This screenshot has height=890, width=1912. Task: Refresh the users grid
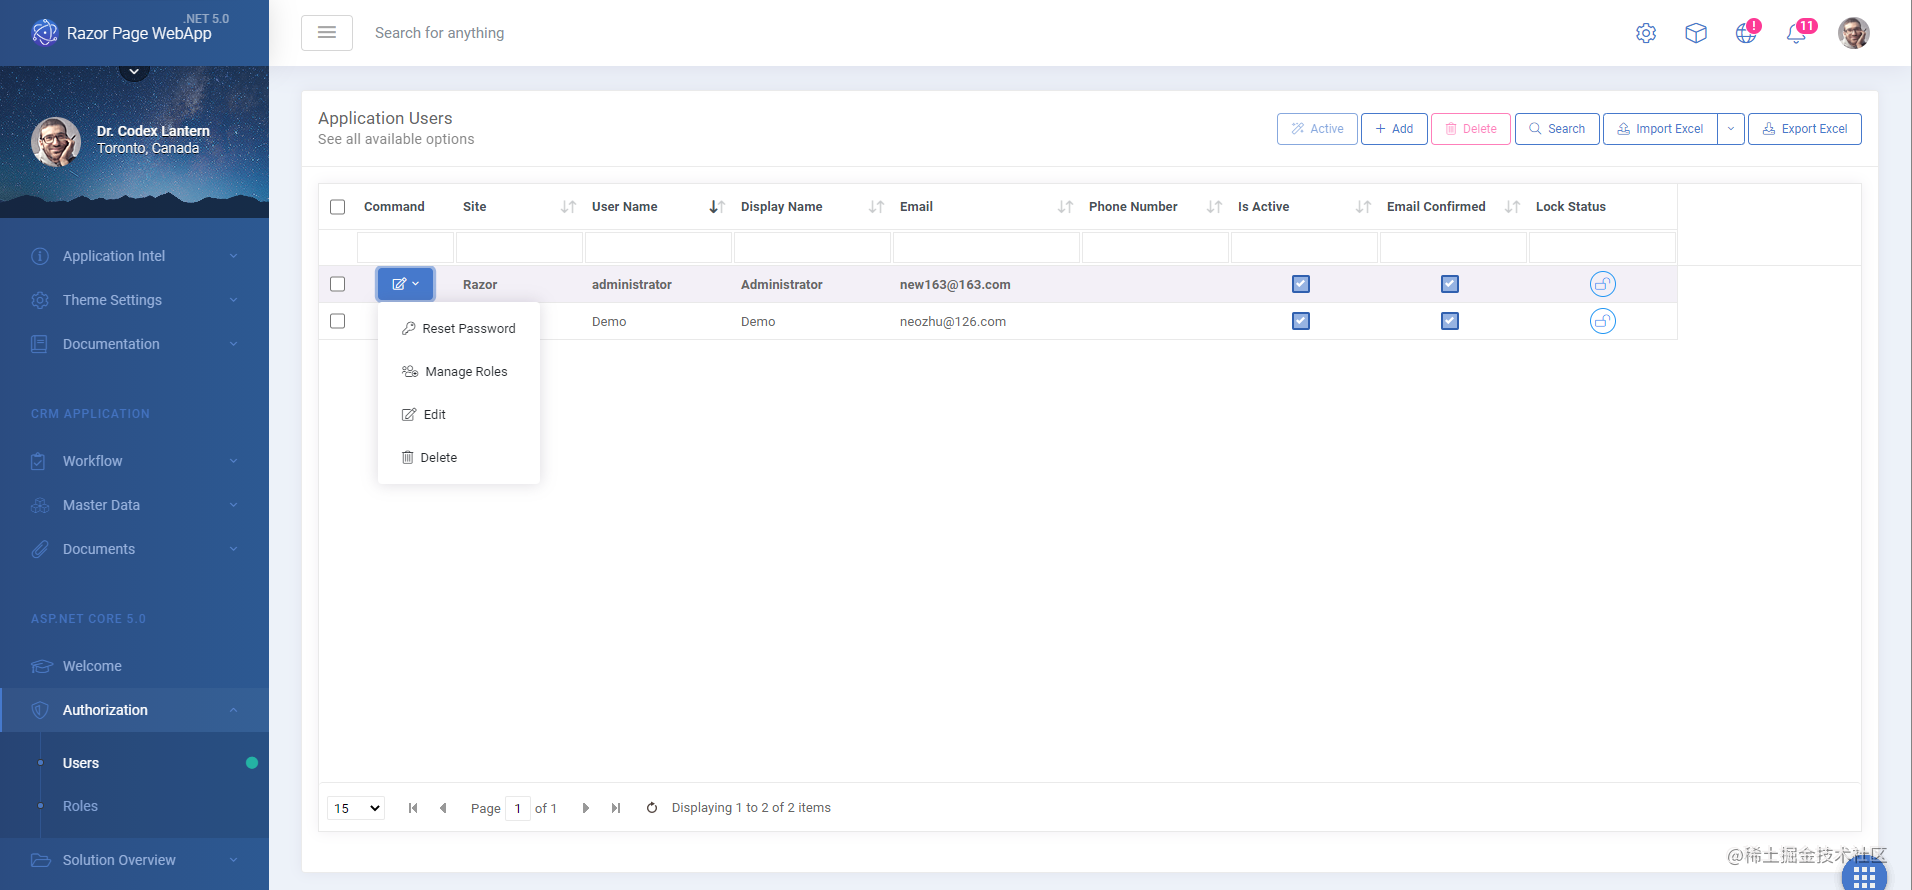click(x=652, y=808)
